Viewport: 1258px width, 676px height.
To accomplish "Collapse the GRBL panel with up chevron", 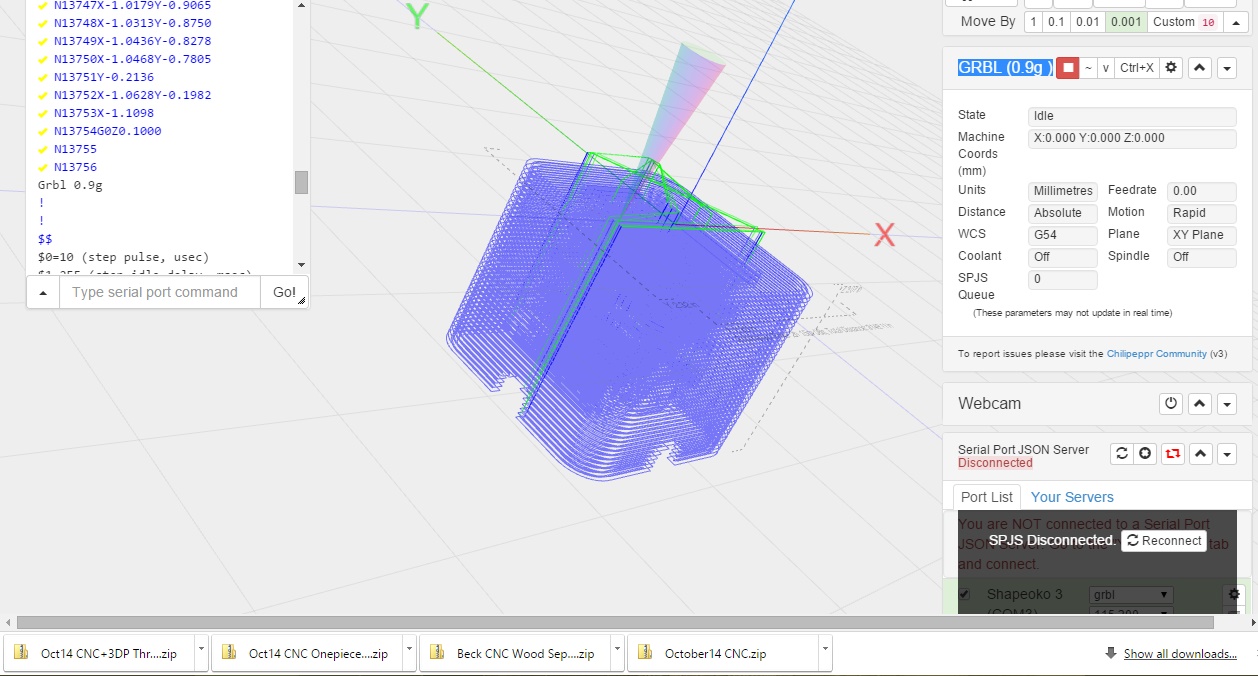I will (x=1200, y=68).
